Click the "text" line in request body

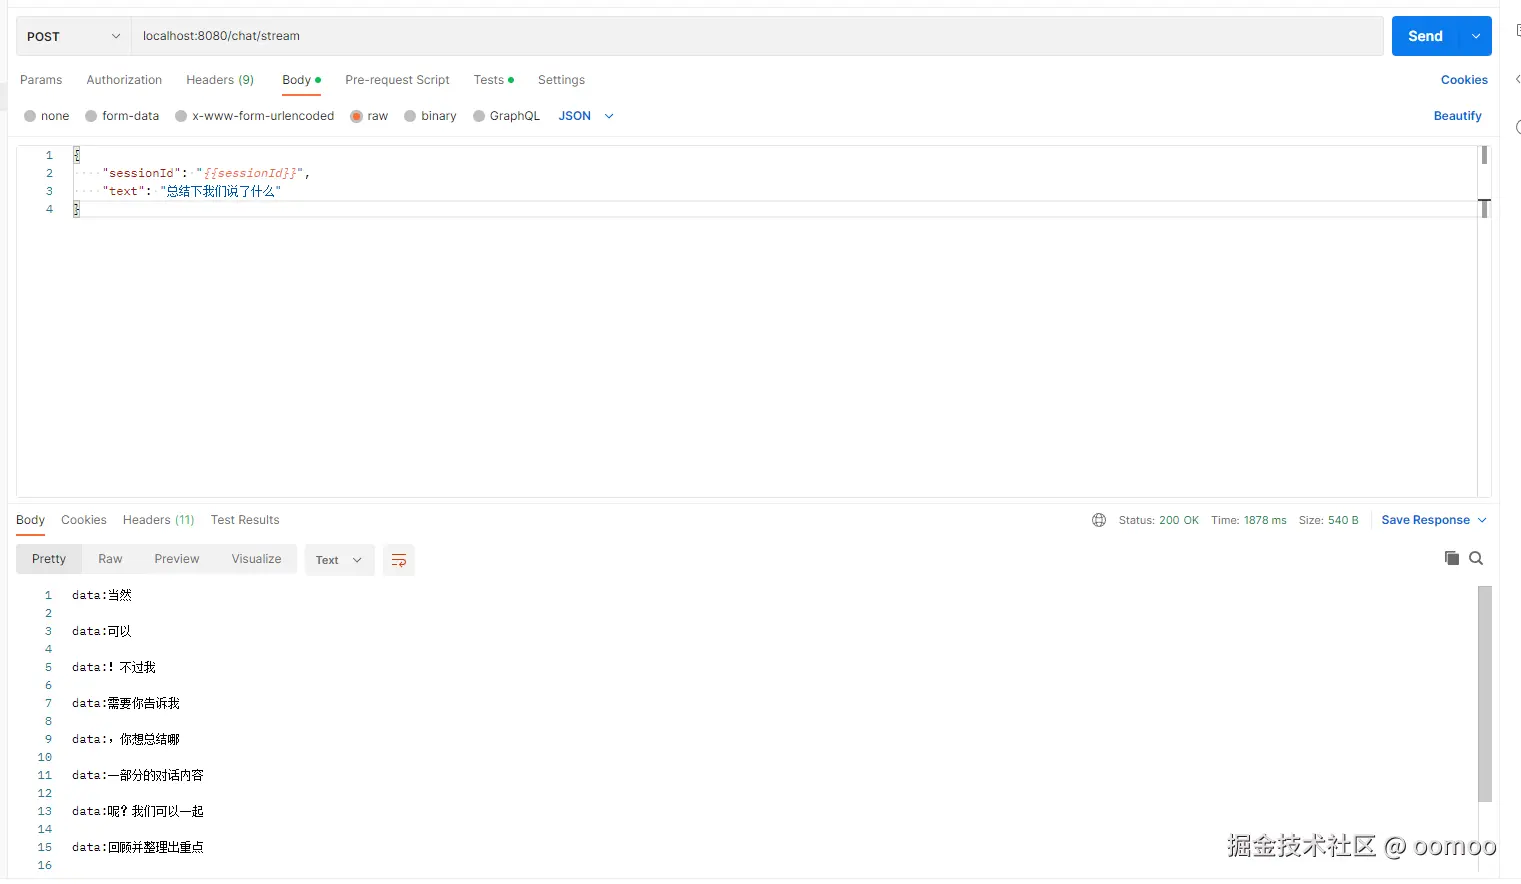point(191,191)
